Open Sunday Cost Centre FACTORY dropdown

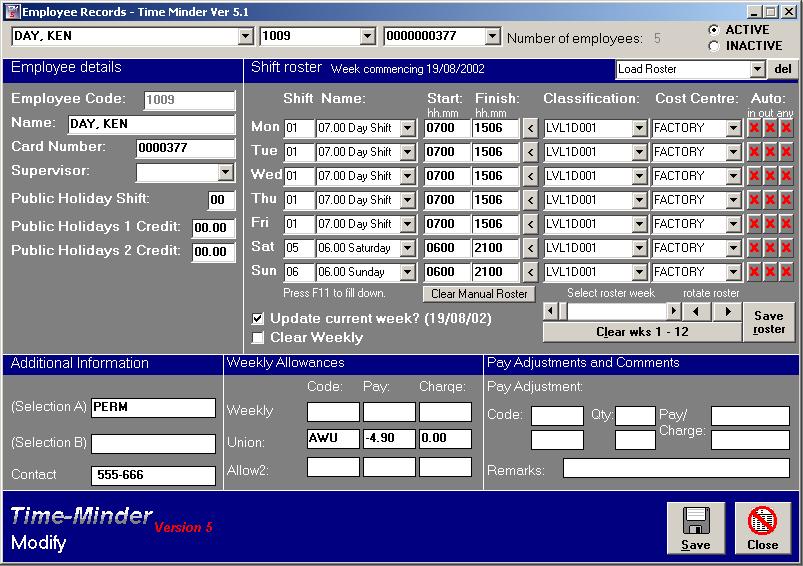click(x=733, y=272)
